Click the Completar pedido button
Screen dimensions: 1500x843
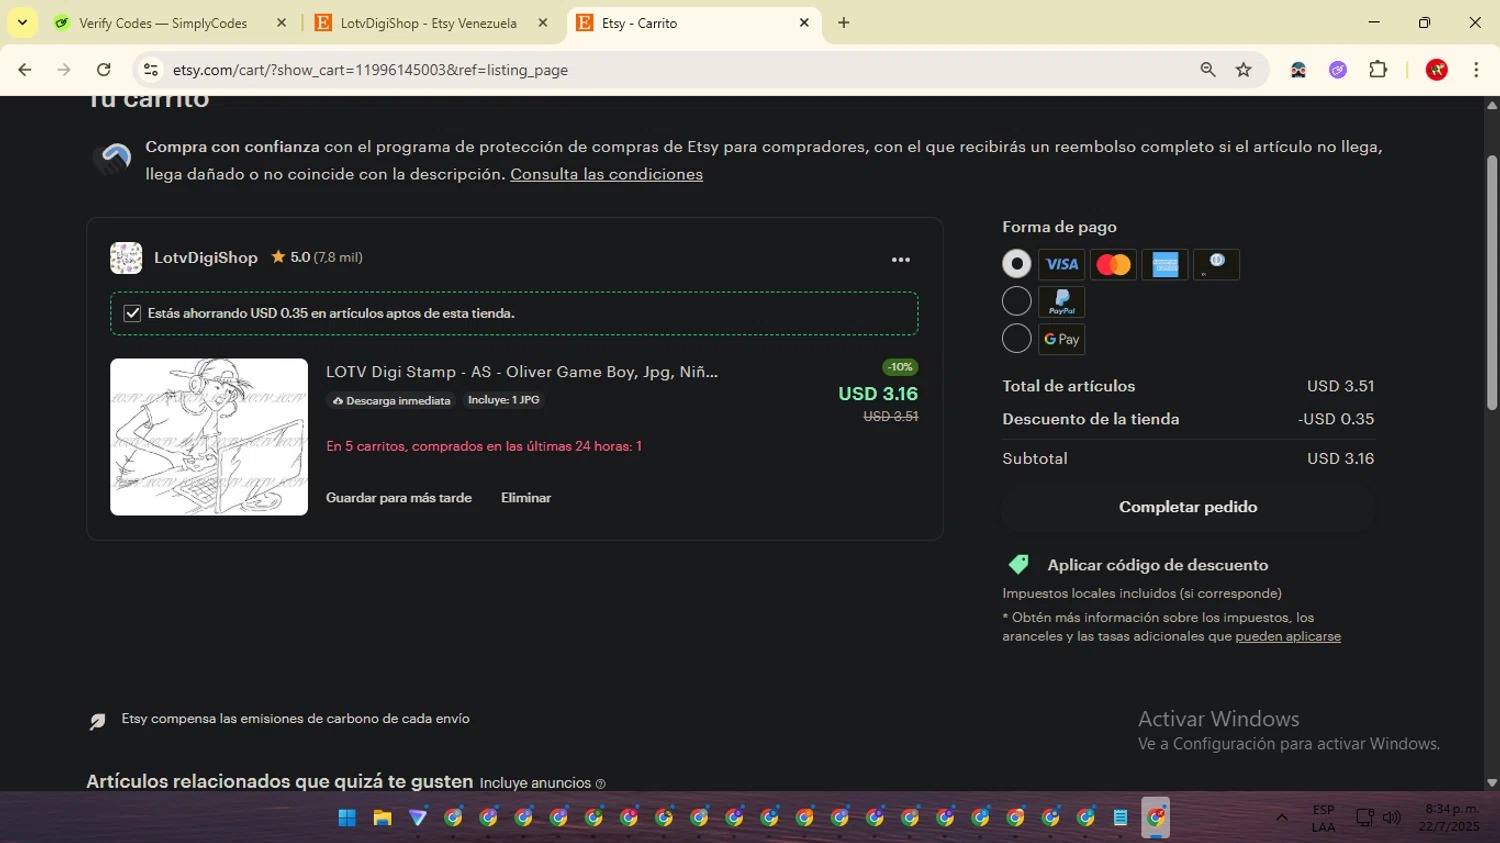(1188, 507)
